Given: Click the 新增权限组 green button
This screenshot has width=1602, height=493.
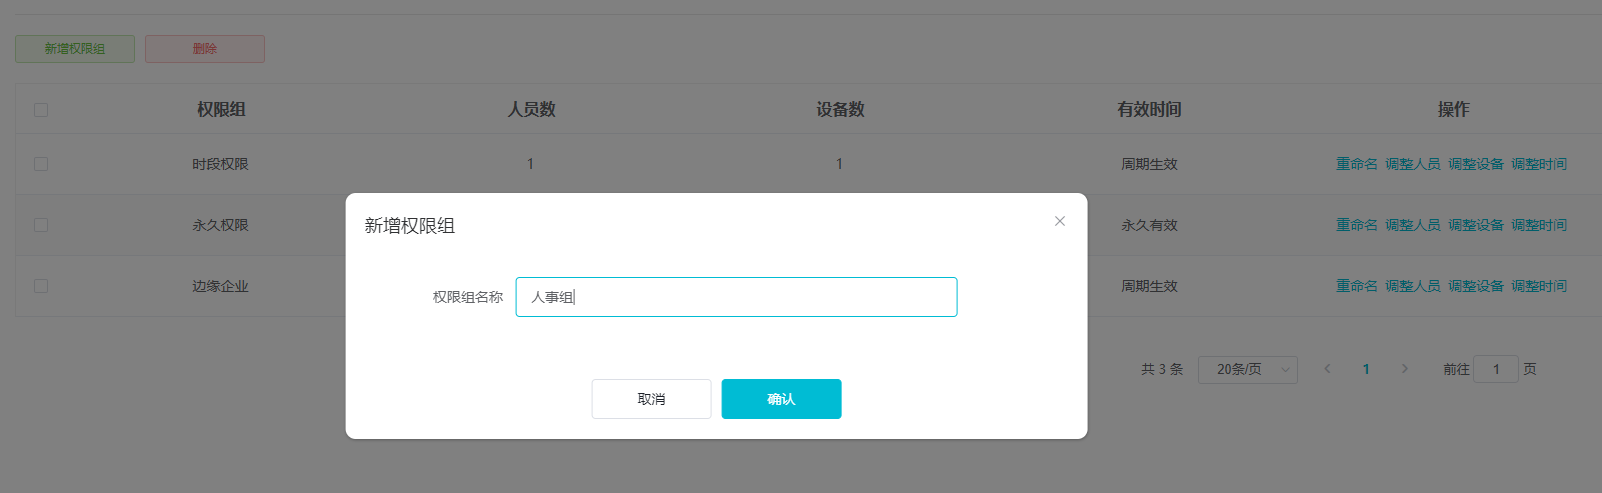Looking at the screenshot, I should coord(75,49).
